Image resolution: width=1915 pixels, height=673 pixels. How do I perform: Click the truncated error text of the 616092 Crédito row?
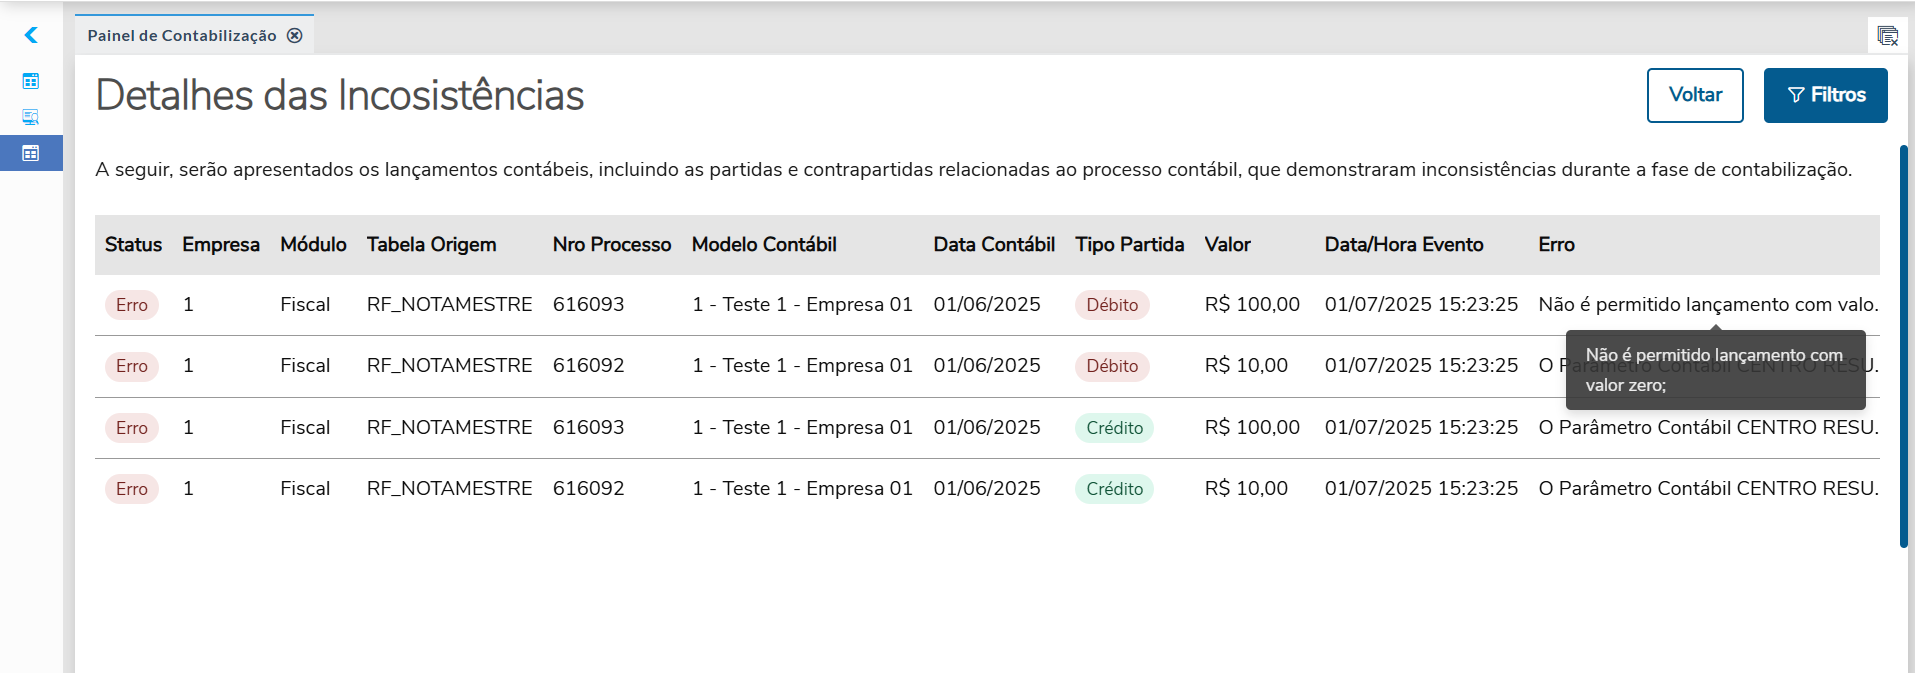[1707, 489]
